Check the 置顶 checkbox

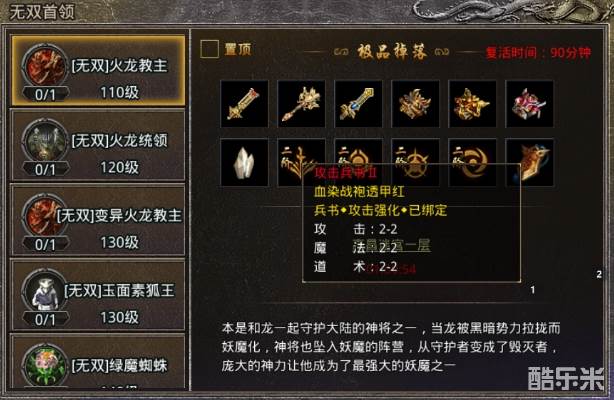(209, 50)
